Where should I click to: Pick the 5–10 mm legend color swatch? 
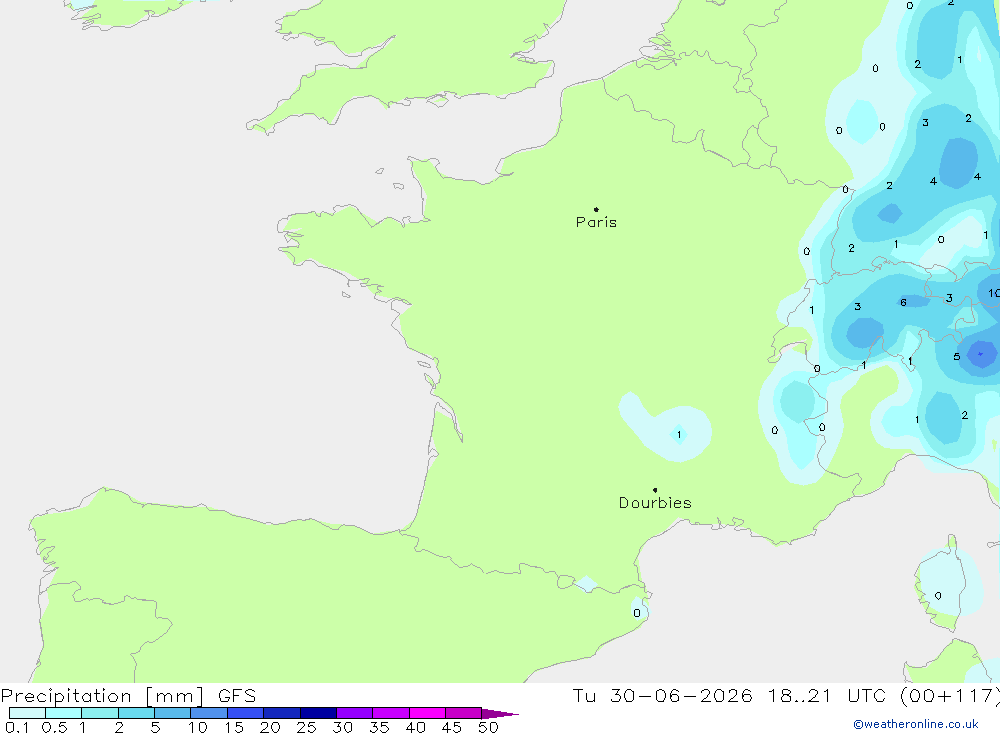click(x=173, y=713)
